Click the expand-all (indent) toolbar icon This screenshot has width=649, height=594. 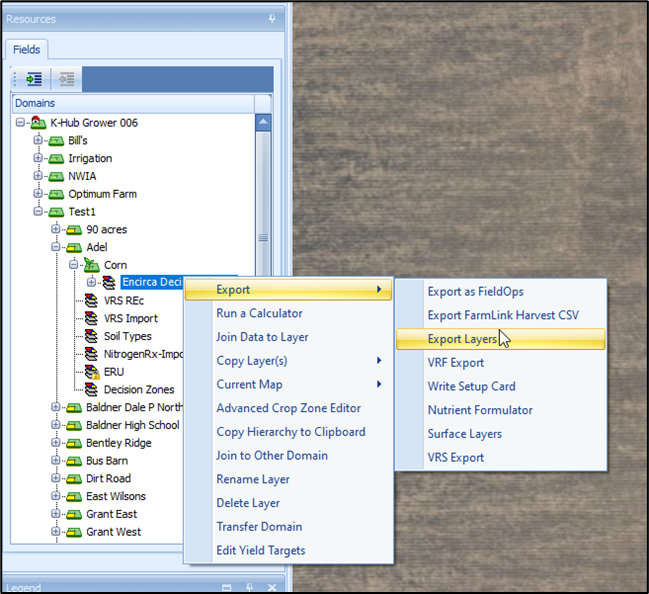34,79
